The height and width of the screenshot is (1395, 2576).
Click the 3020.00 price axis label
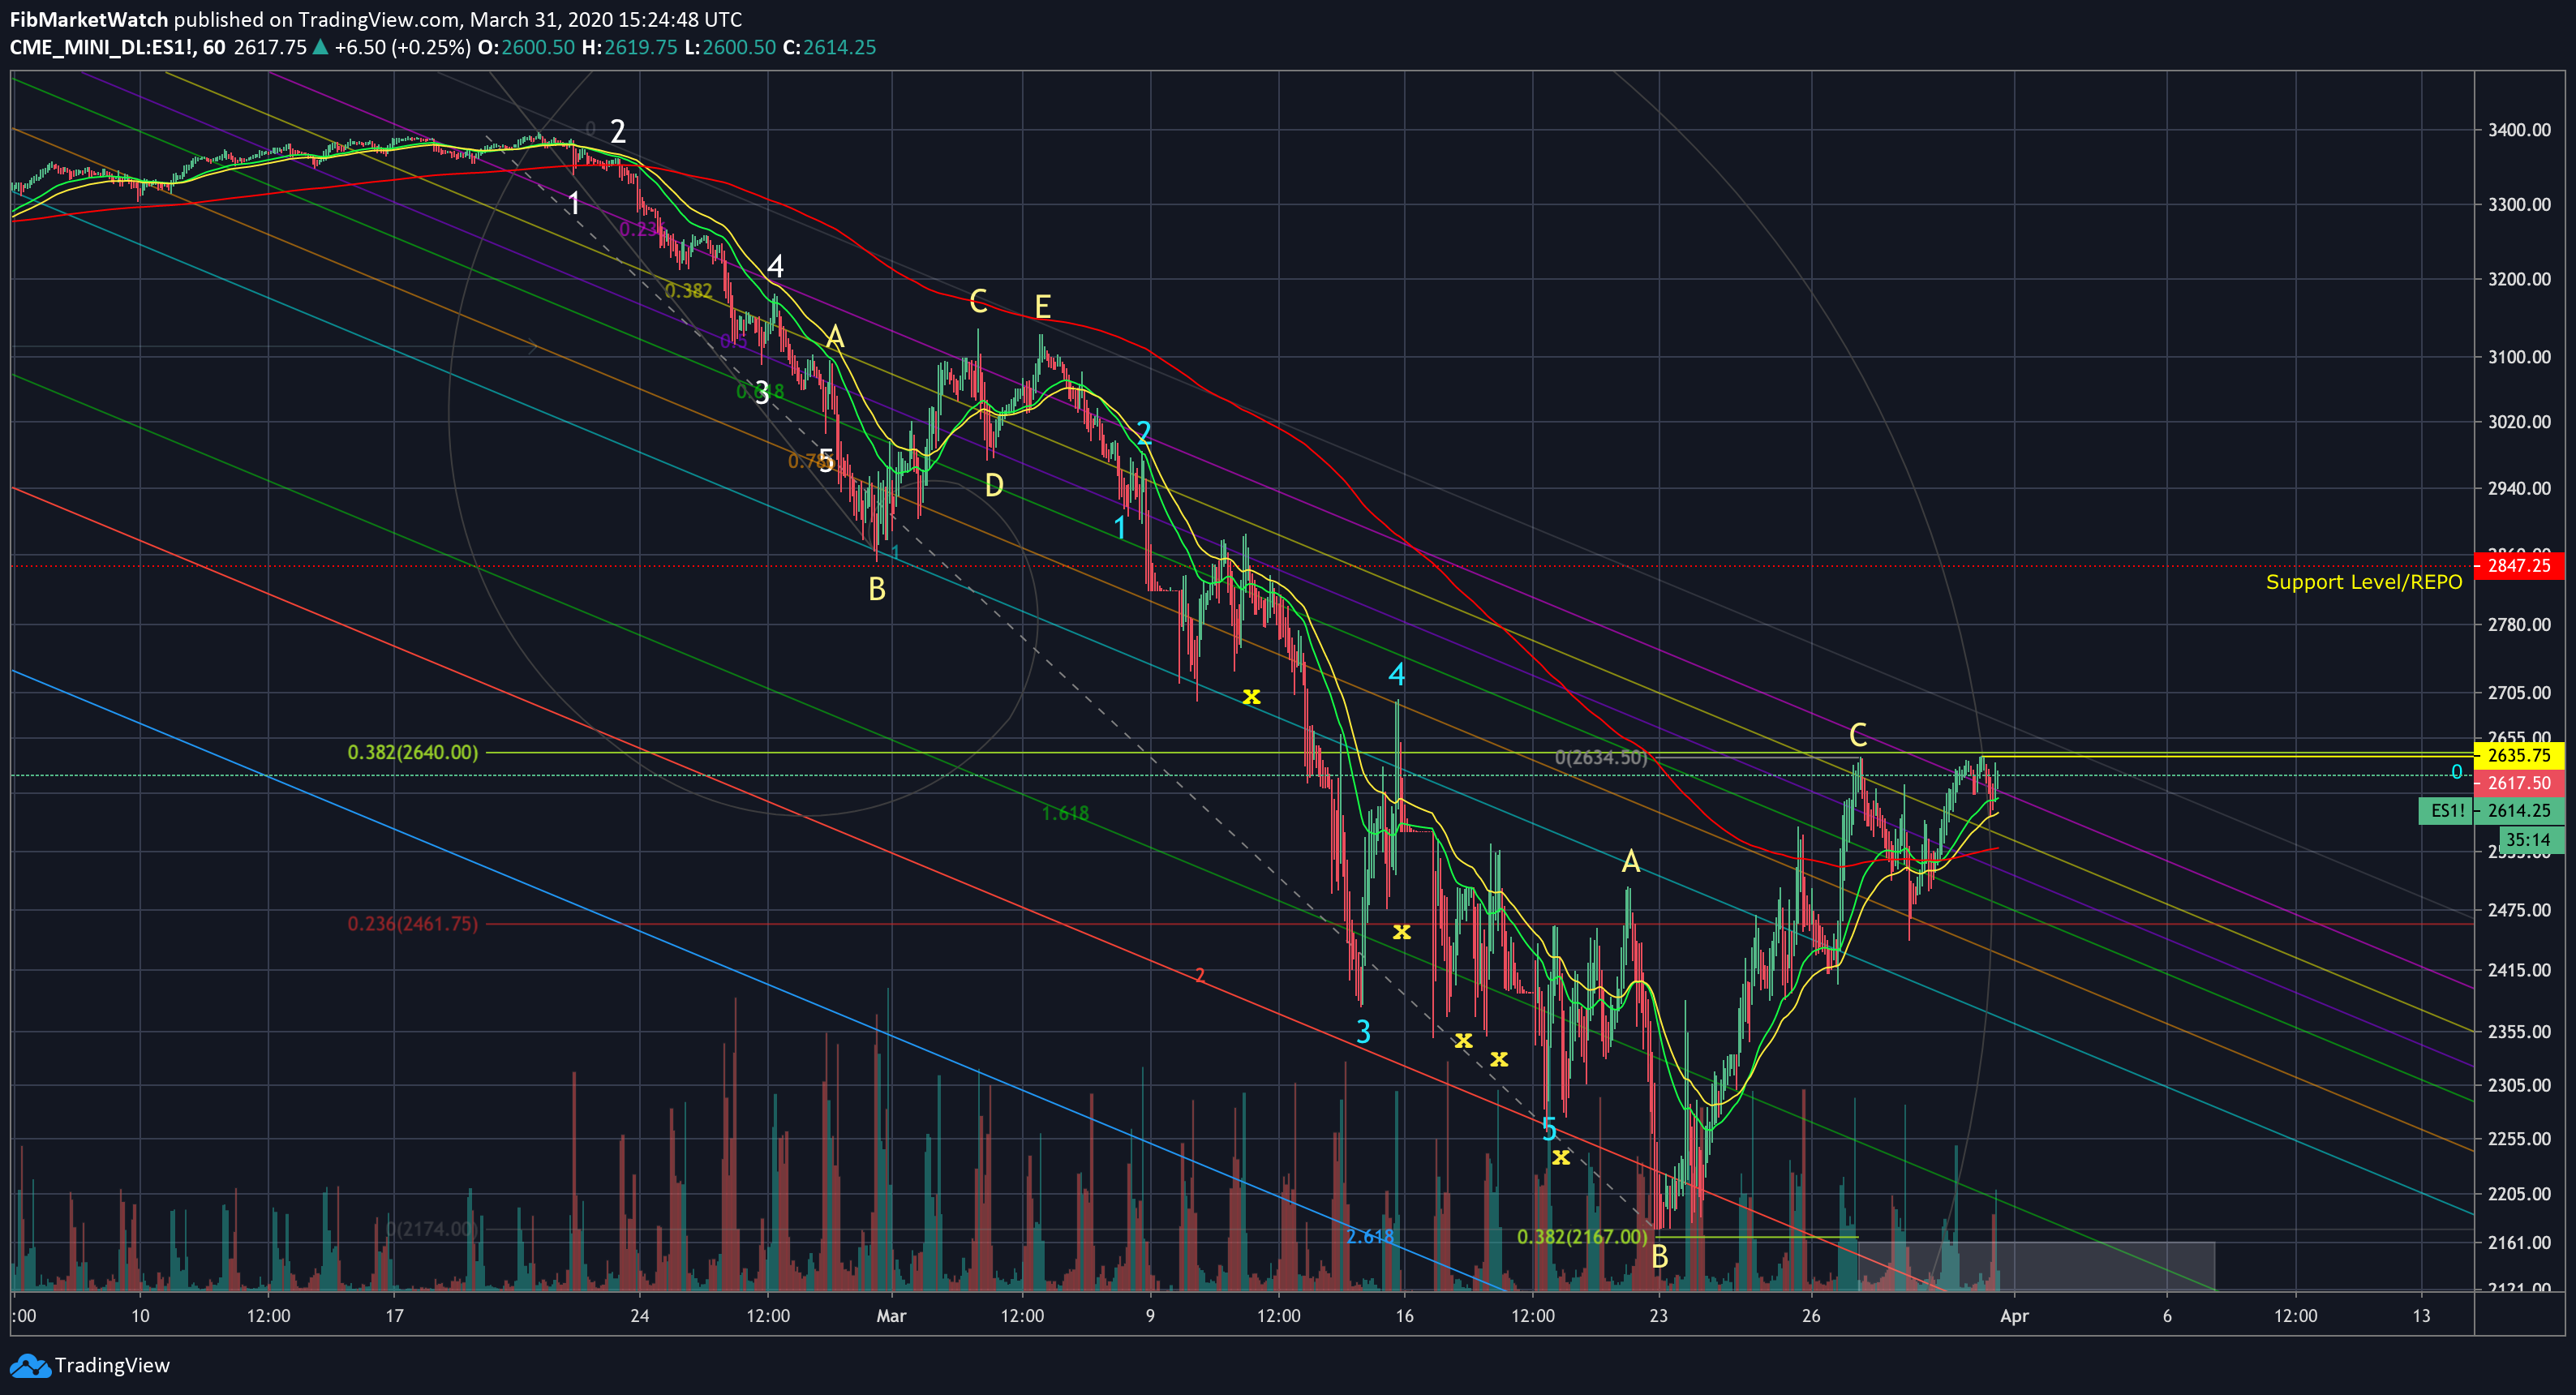(2519, 421)
